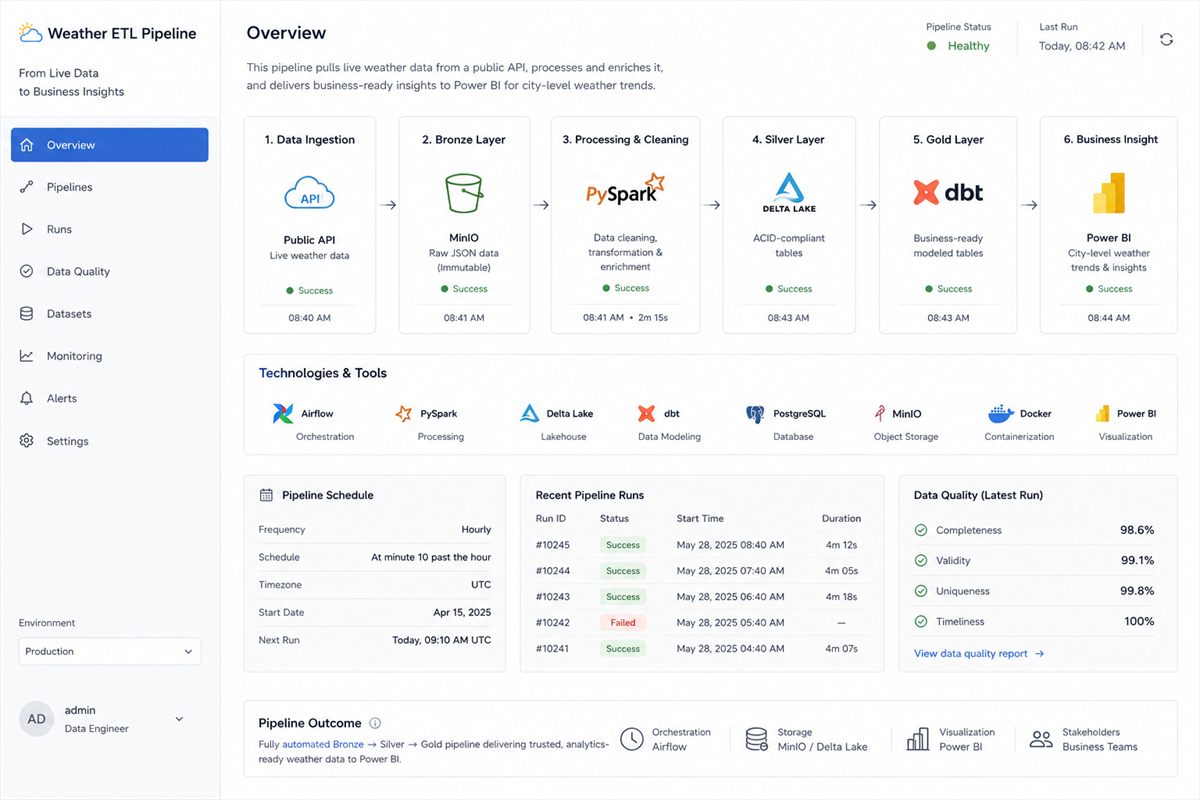Open Settings in the sidebar

[110, 441]
